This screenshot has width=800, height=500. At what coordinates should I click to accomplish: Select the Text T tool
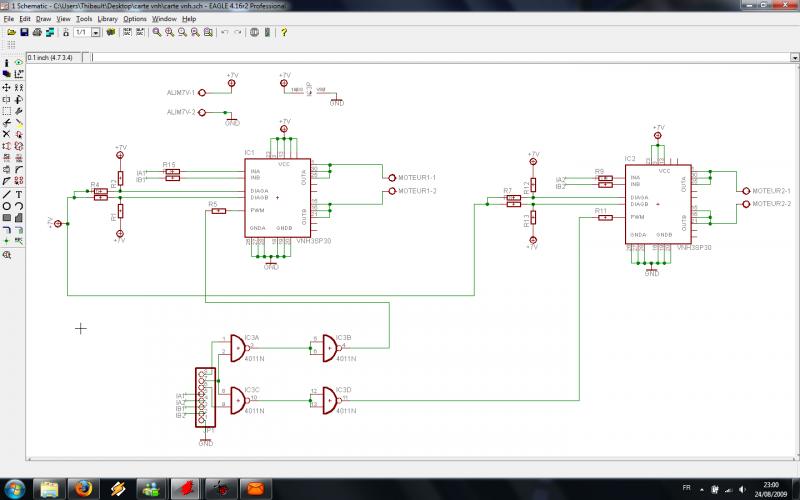[19, 194]
